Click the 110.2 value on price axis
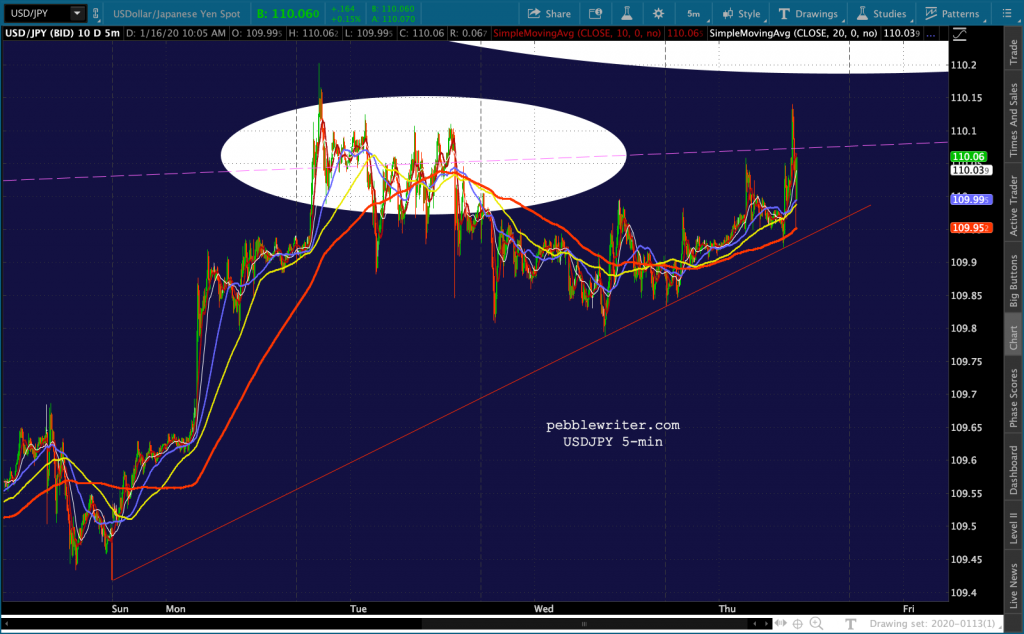 tap(963, 65)
